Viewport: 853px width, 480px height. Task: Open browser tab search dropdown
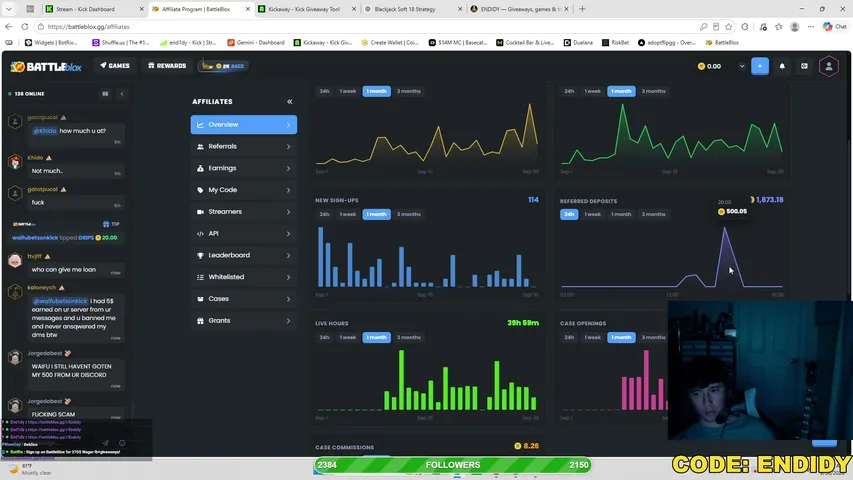(9, 9)
